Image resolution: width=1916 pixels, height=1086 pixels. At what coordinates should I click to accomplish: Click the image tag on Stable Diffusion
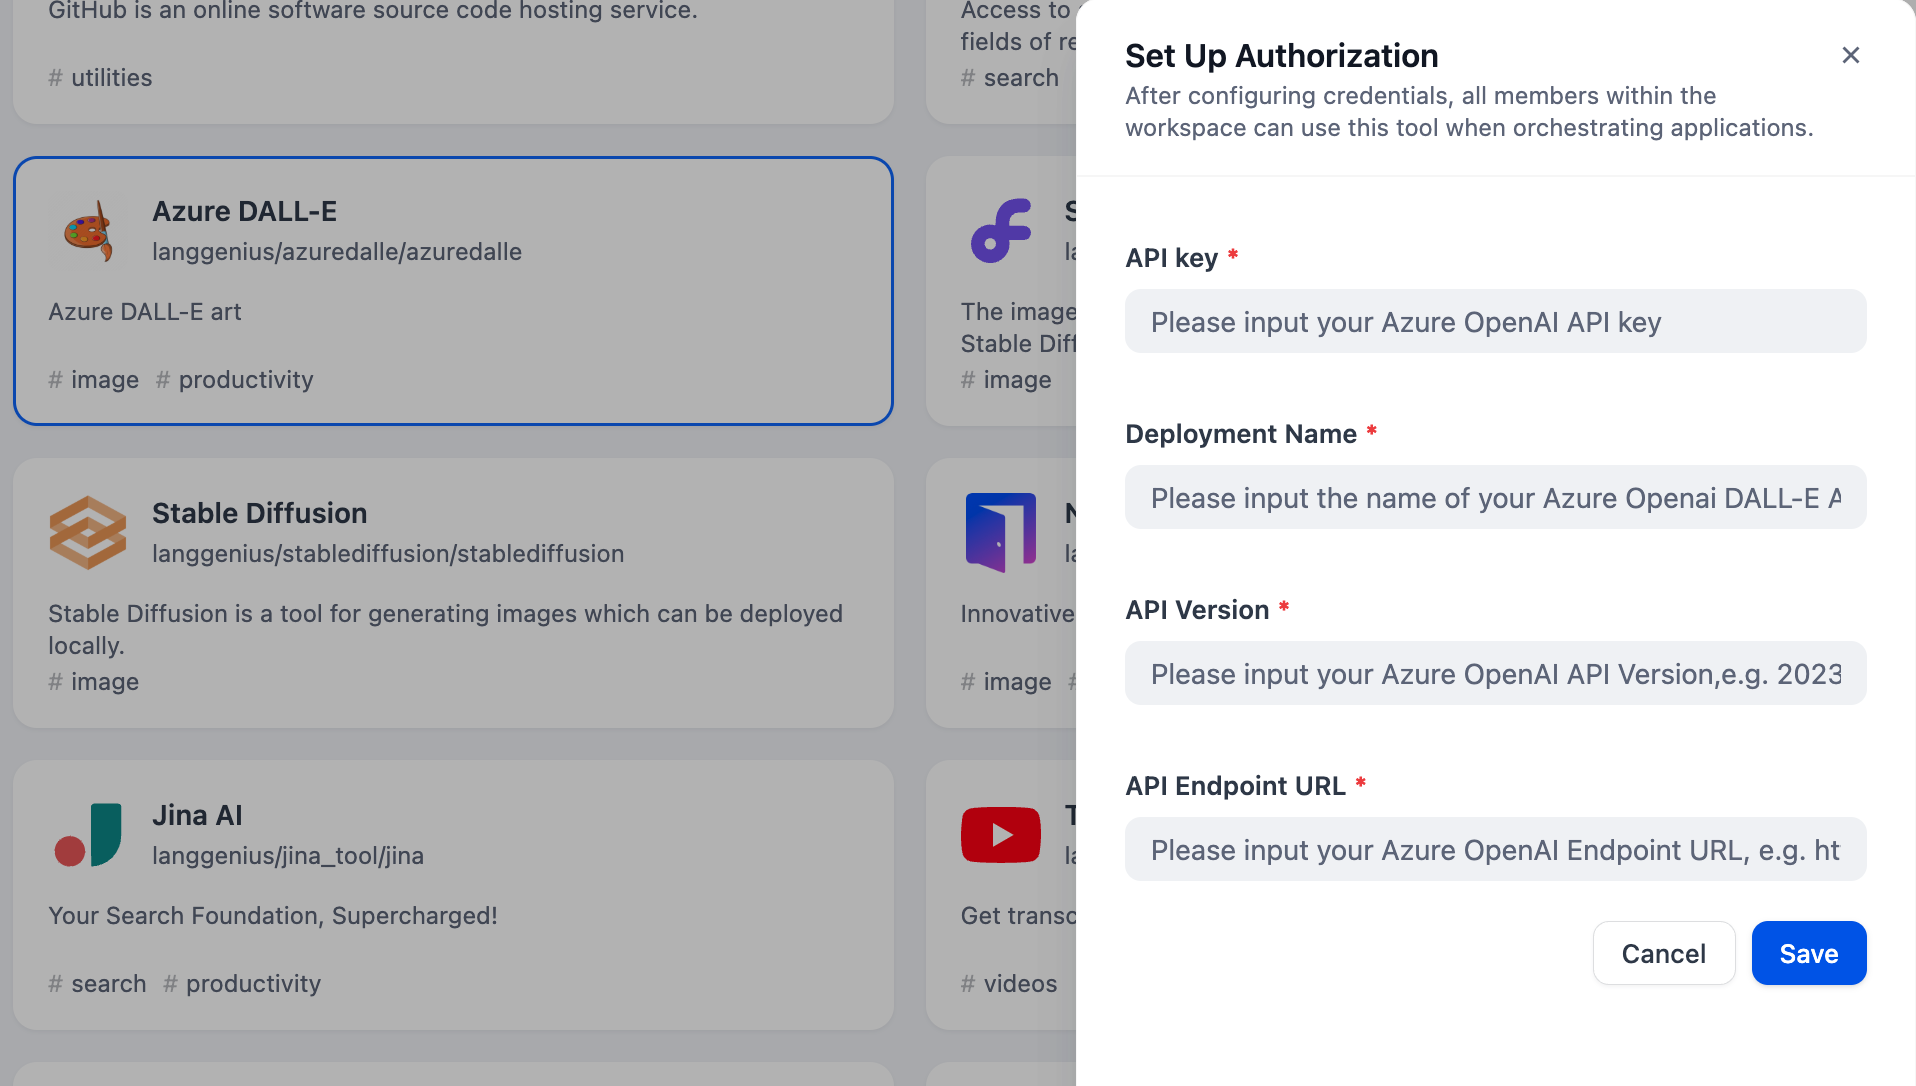[104, 682]
